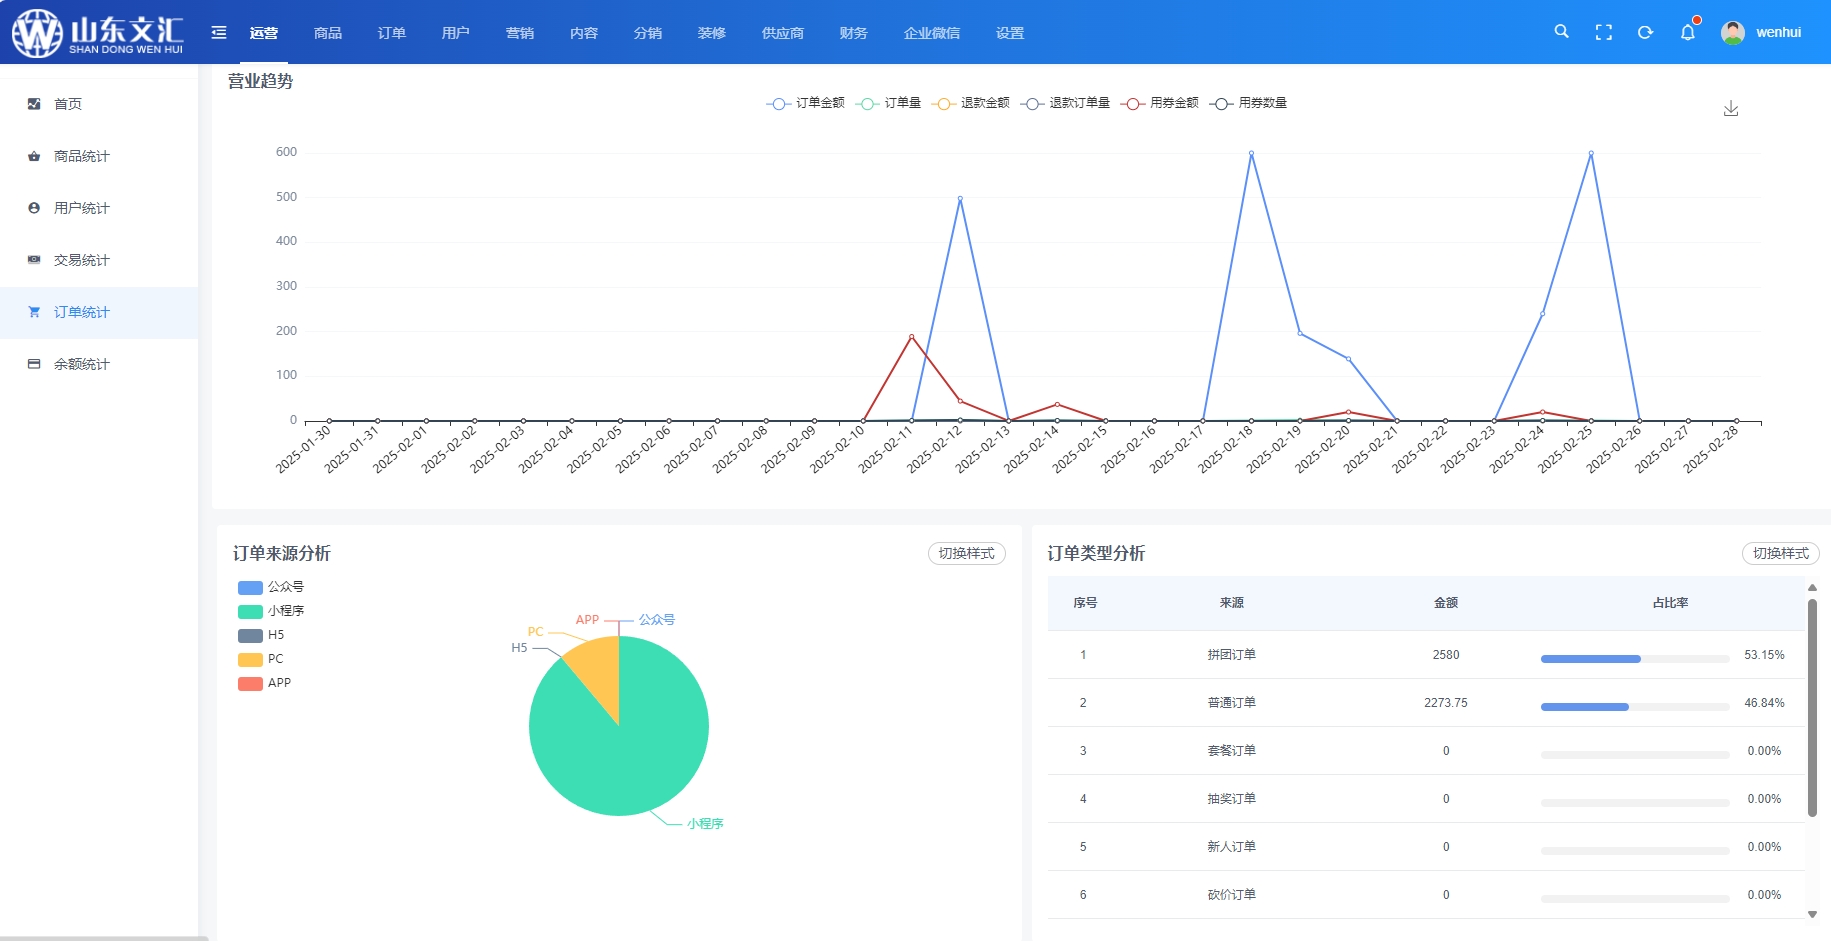This screenshot has width=1831, height=941.
Task: Click the 山东文汇 logo
Action: [x=98, y=32]
